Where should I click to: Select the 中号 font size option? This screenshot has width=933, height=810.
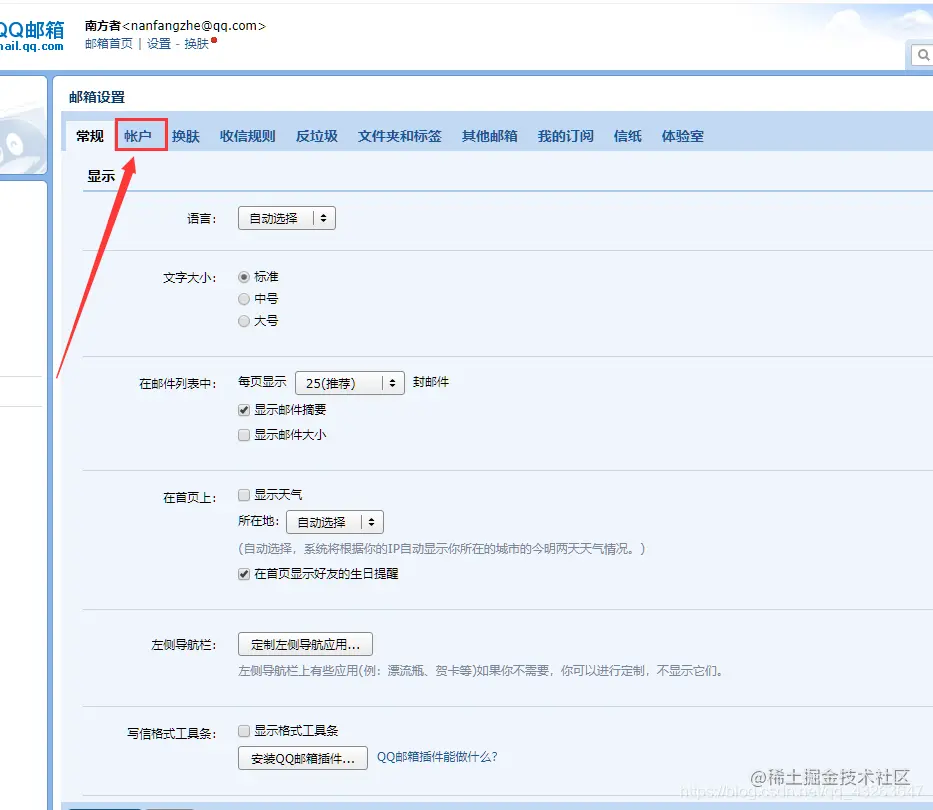[243, 298]
